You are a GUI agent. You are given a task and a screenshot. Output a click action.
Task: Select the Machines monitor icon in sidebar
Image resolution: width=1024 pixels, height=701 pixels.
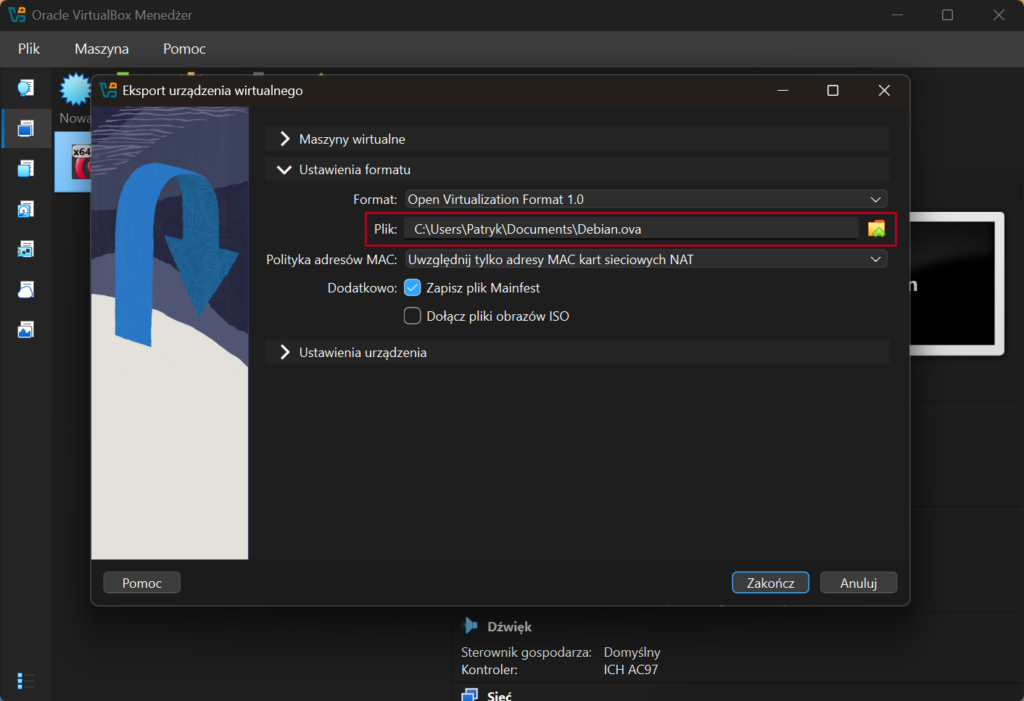coord(26,128)
